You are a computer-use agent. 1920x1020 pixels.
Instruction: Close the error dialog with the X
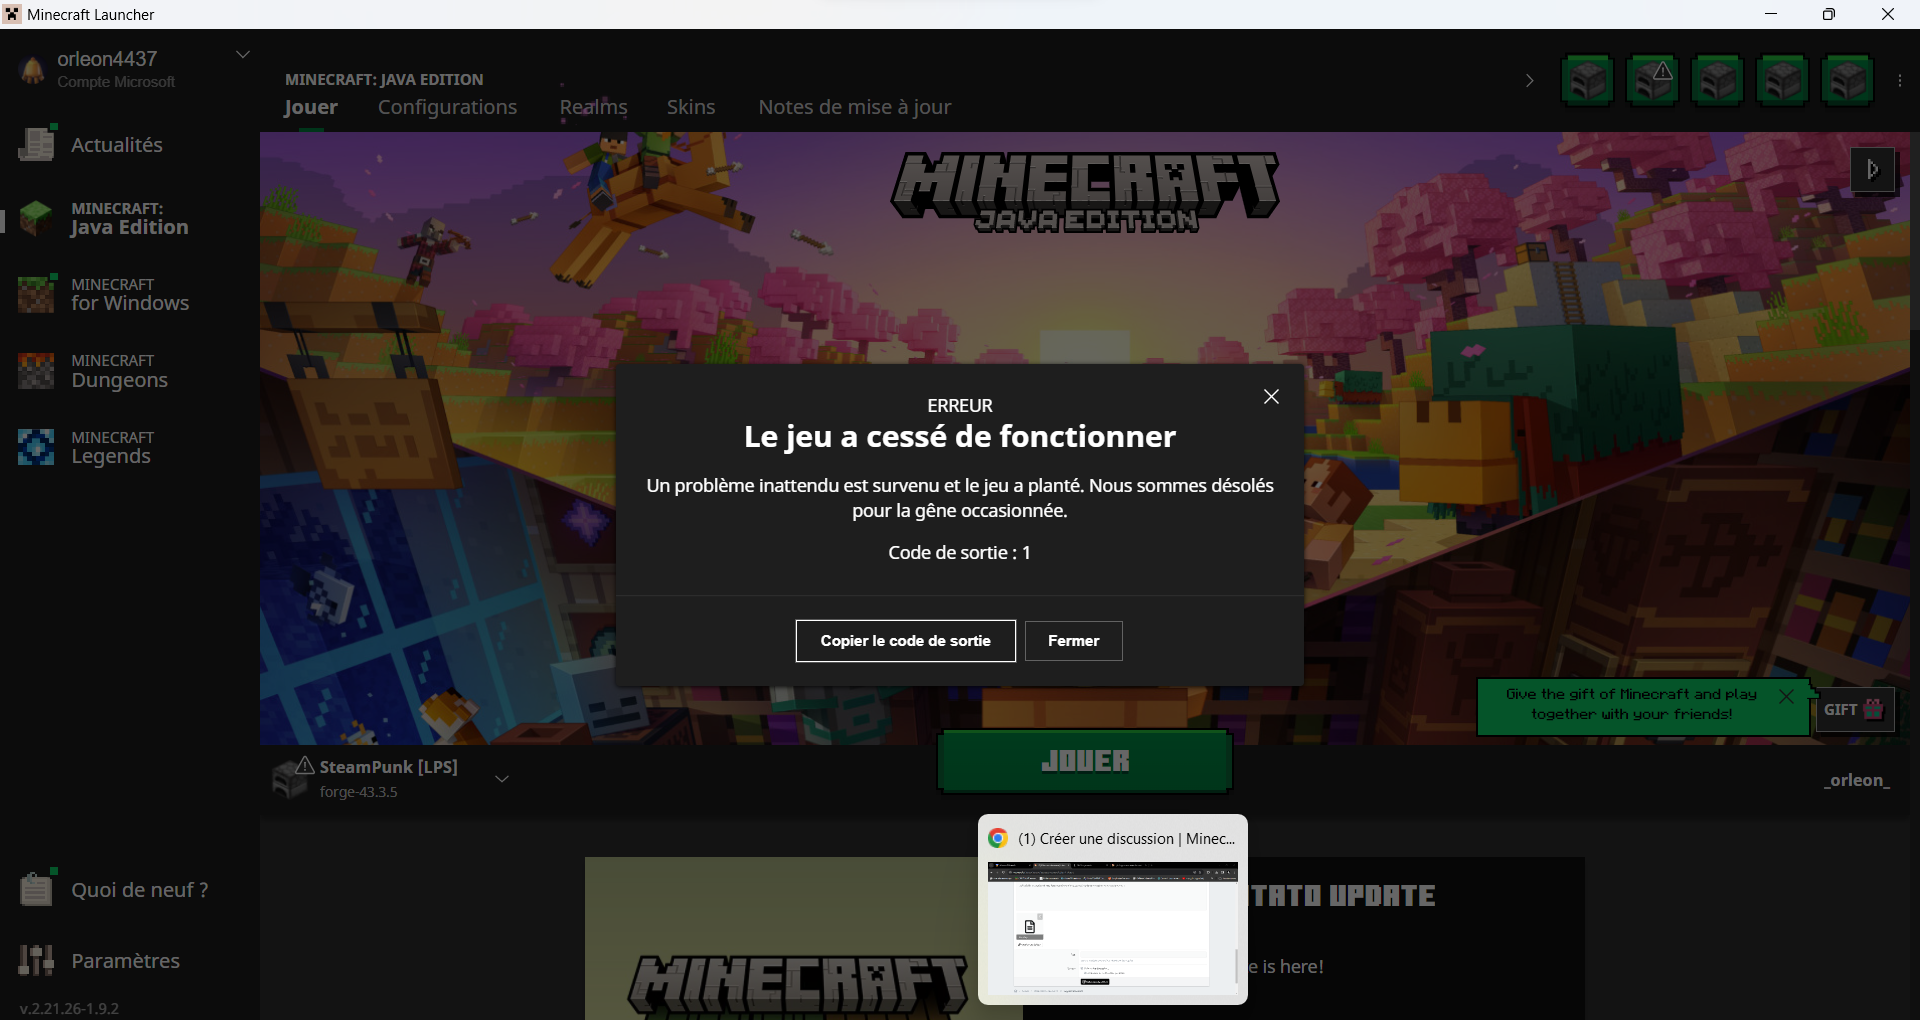click(1271, 397)
